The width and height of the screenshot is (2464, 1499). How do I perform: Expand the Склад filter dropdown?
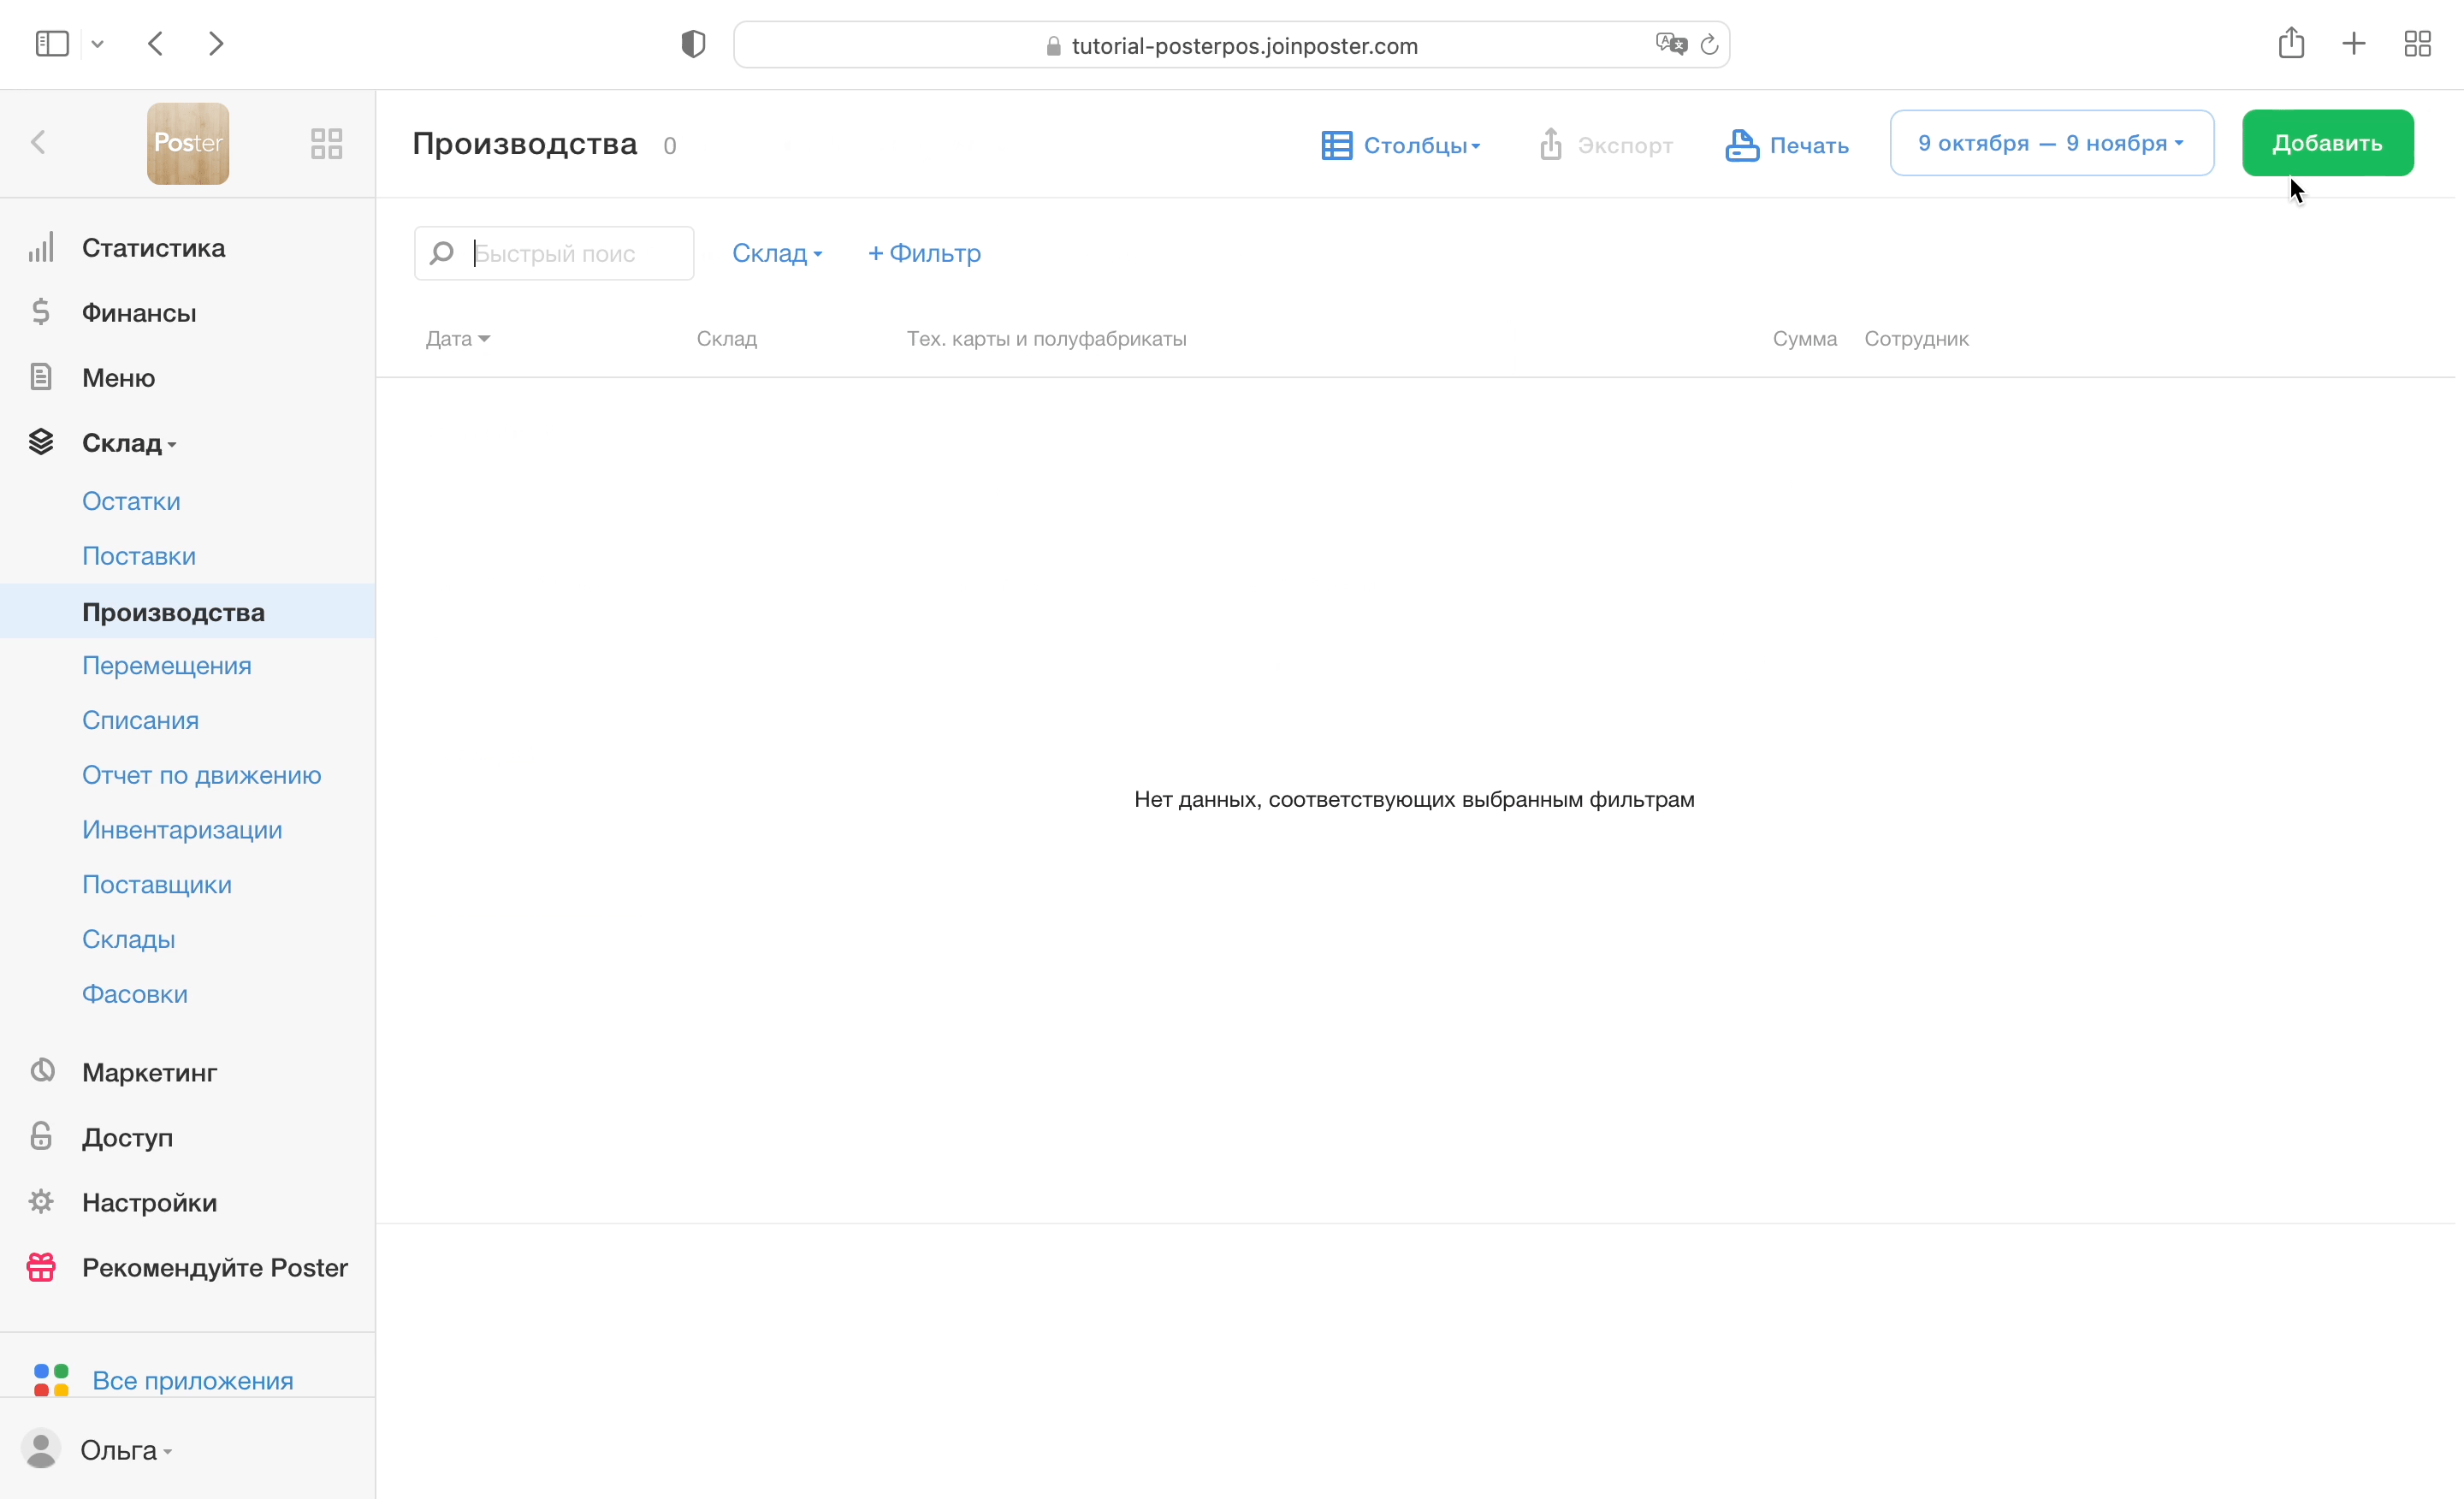click(x=777, y=253)
